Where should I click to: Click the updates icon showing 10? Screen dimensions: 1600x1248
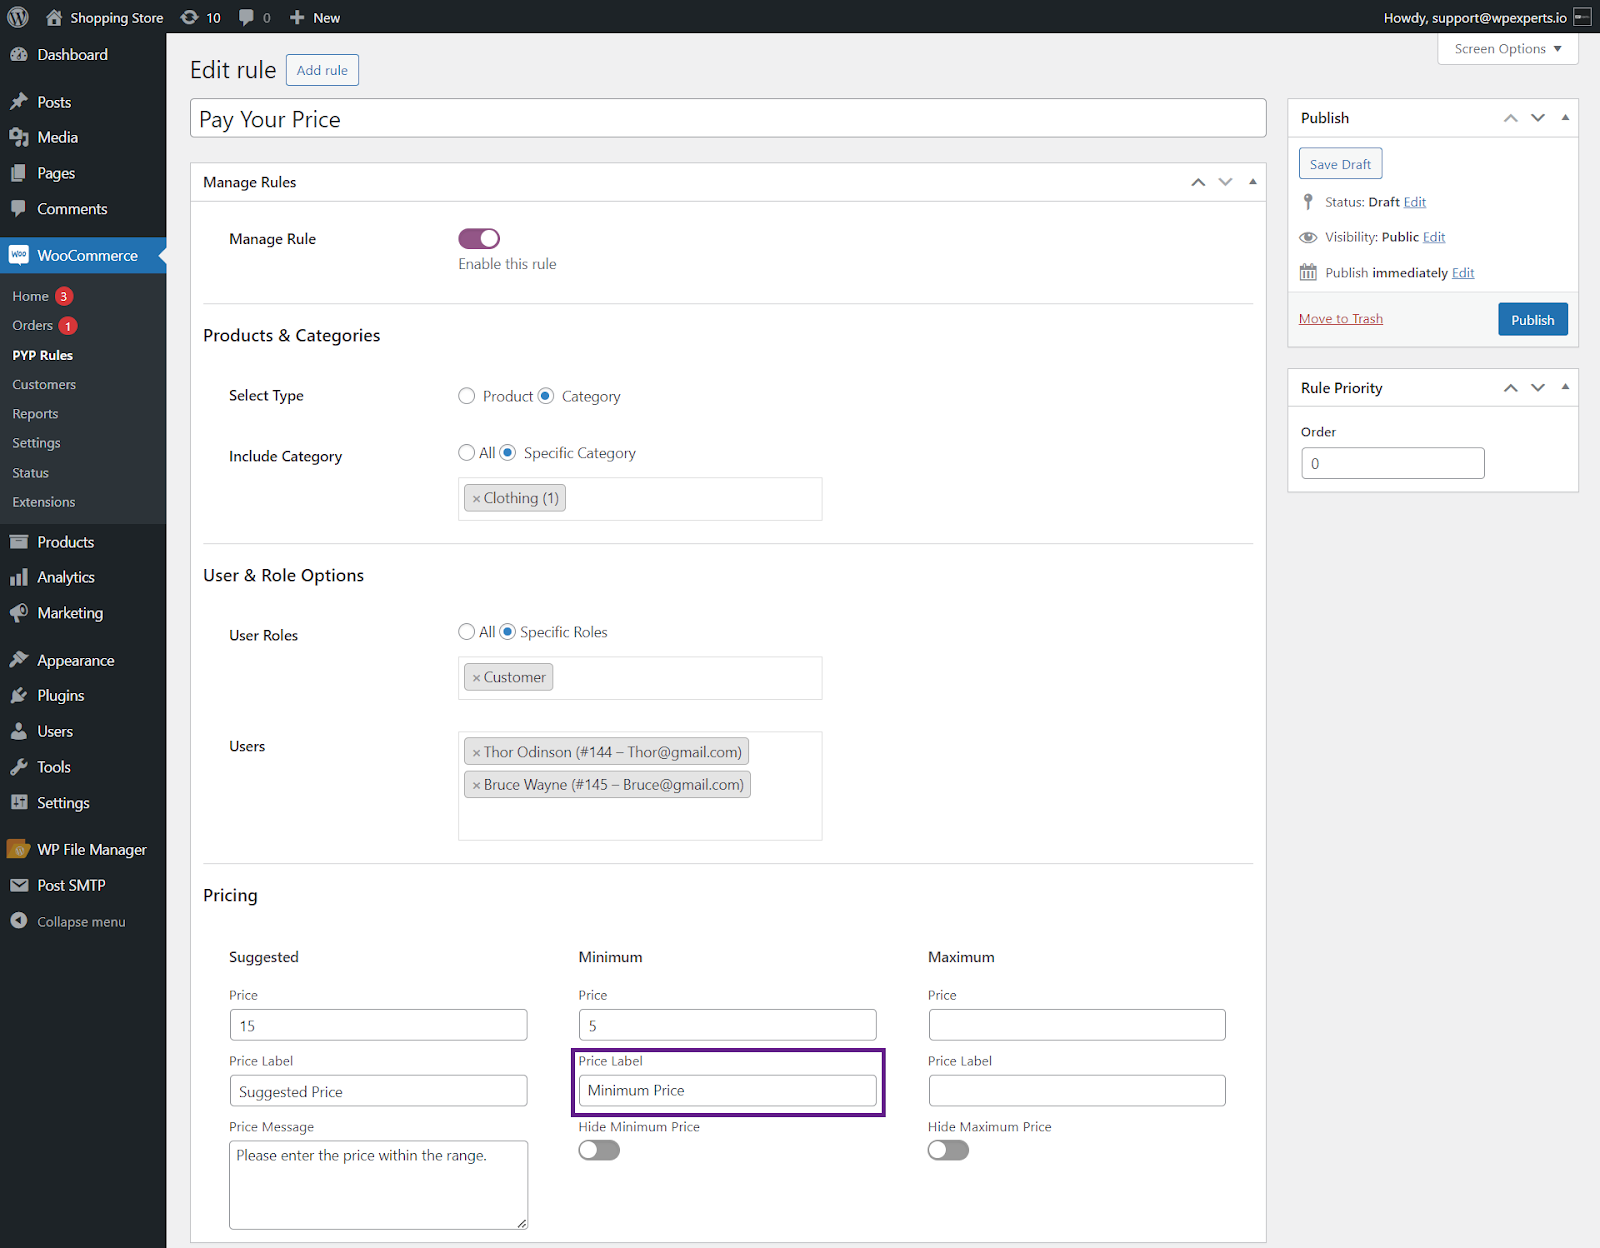click(189, 17)
